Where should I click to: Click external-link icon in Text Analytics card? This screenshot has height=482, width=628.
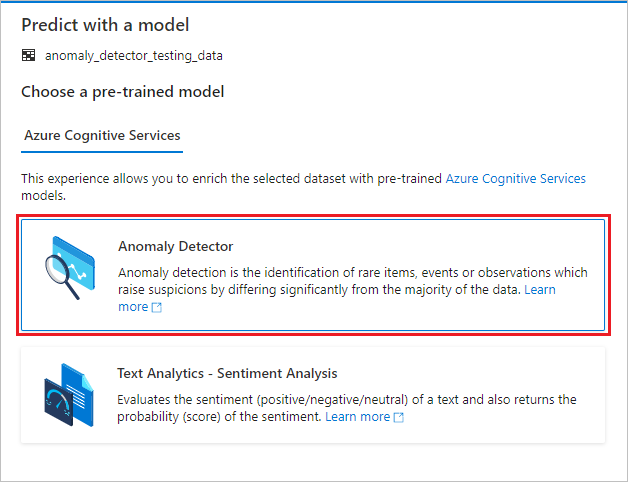click(x=399, y=417)
